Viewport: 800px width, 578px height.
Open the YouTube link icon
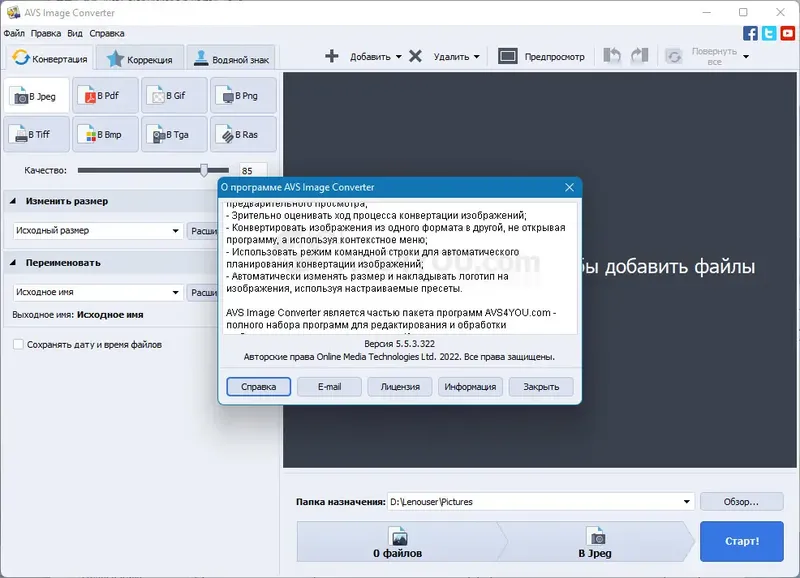788,33
